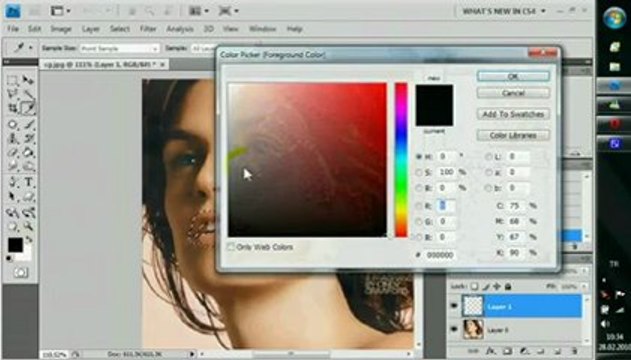The height and width of the screenshot is (360, 631).
Task: Hide Layer 1 with eye icon
Action: [x=454, y=306]
